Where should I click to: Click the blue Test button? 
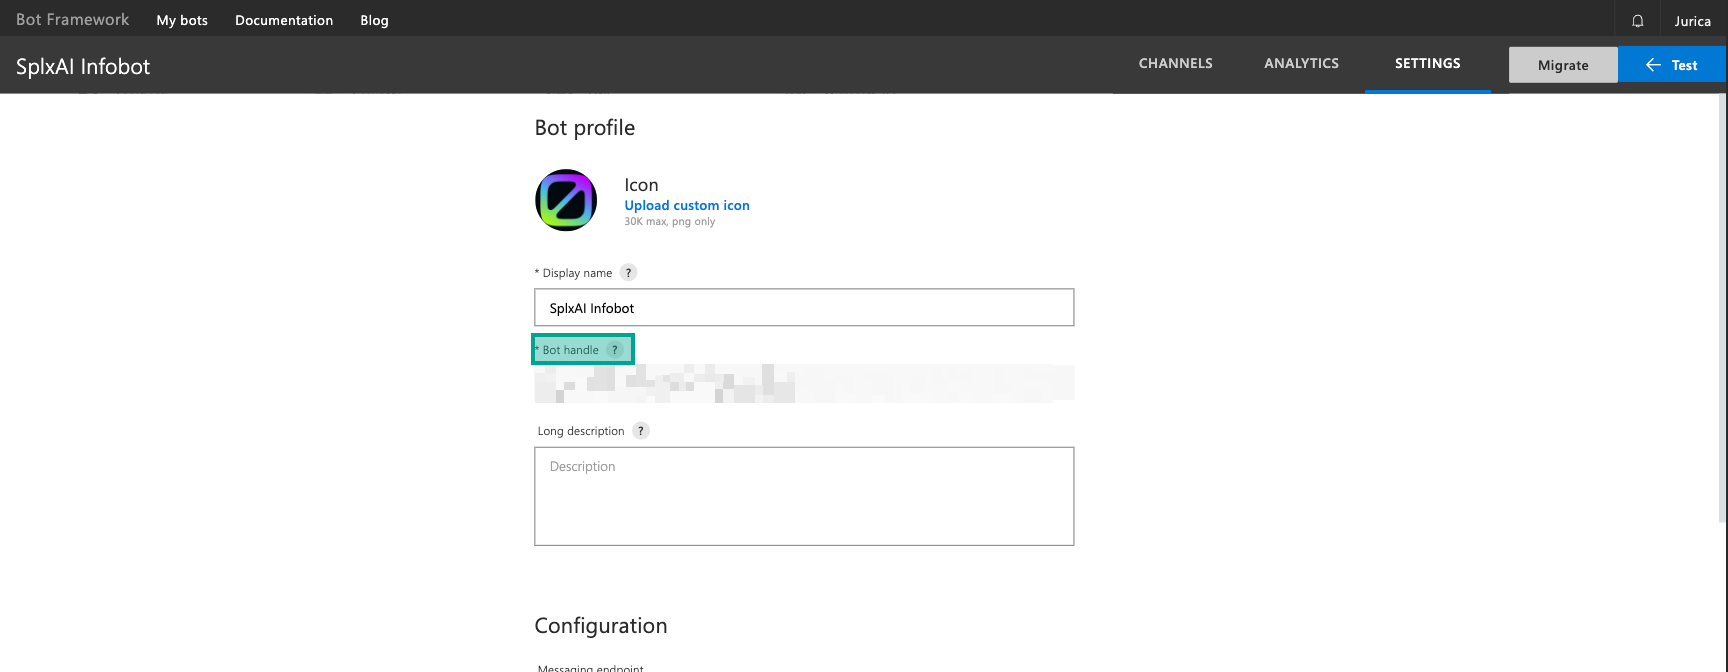(x=1672, y=65)
